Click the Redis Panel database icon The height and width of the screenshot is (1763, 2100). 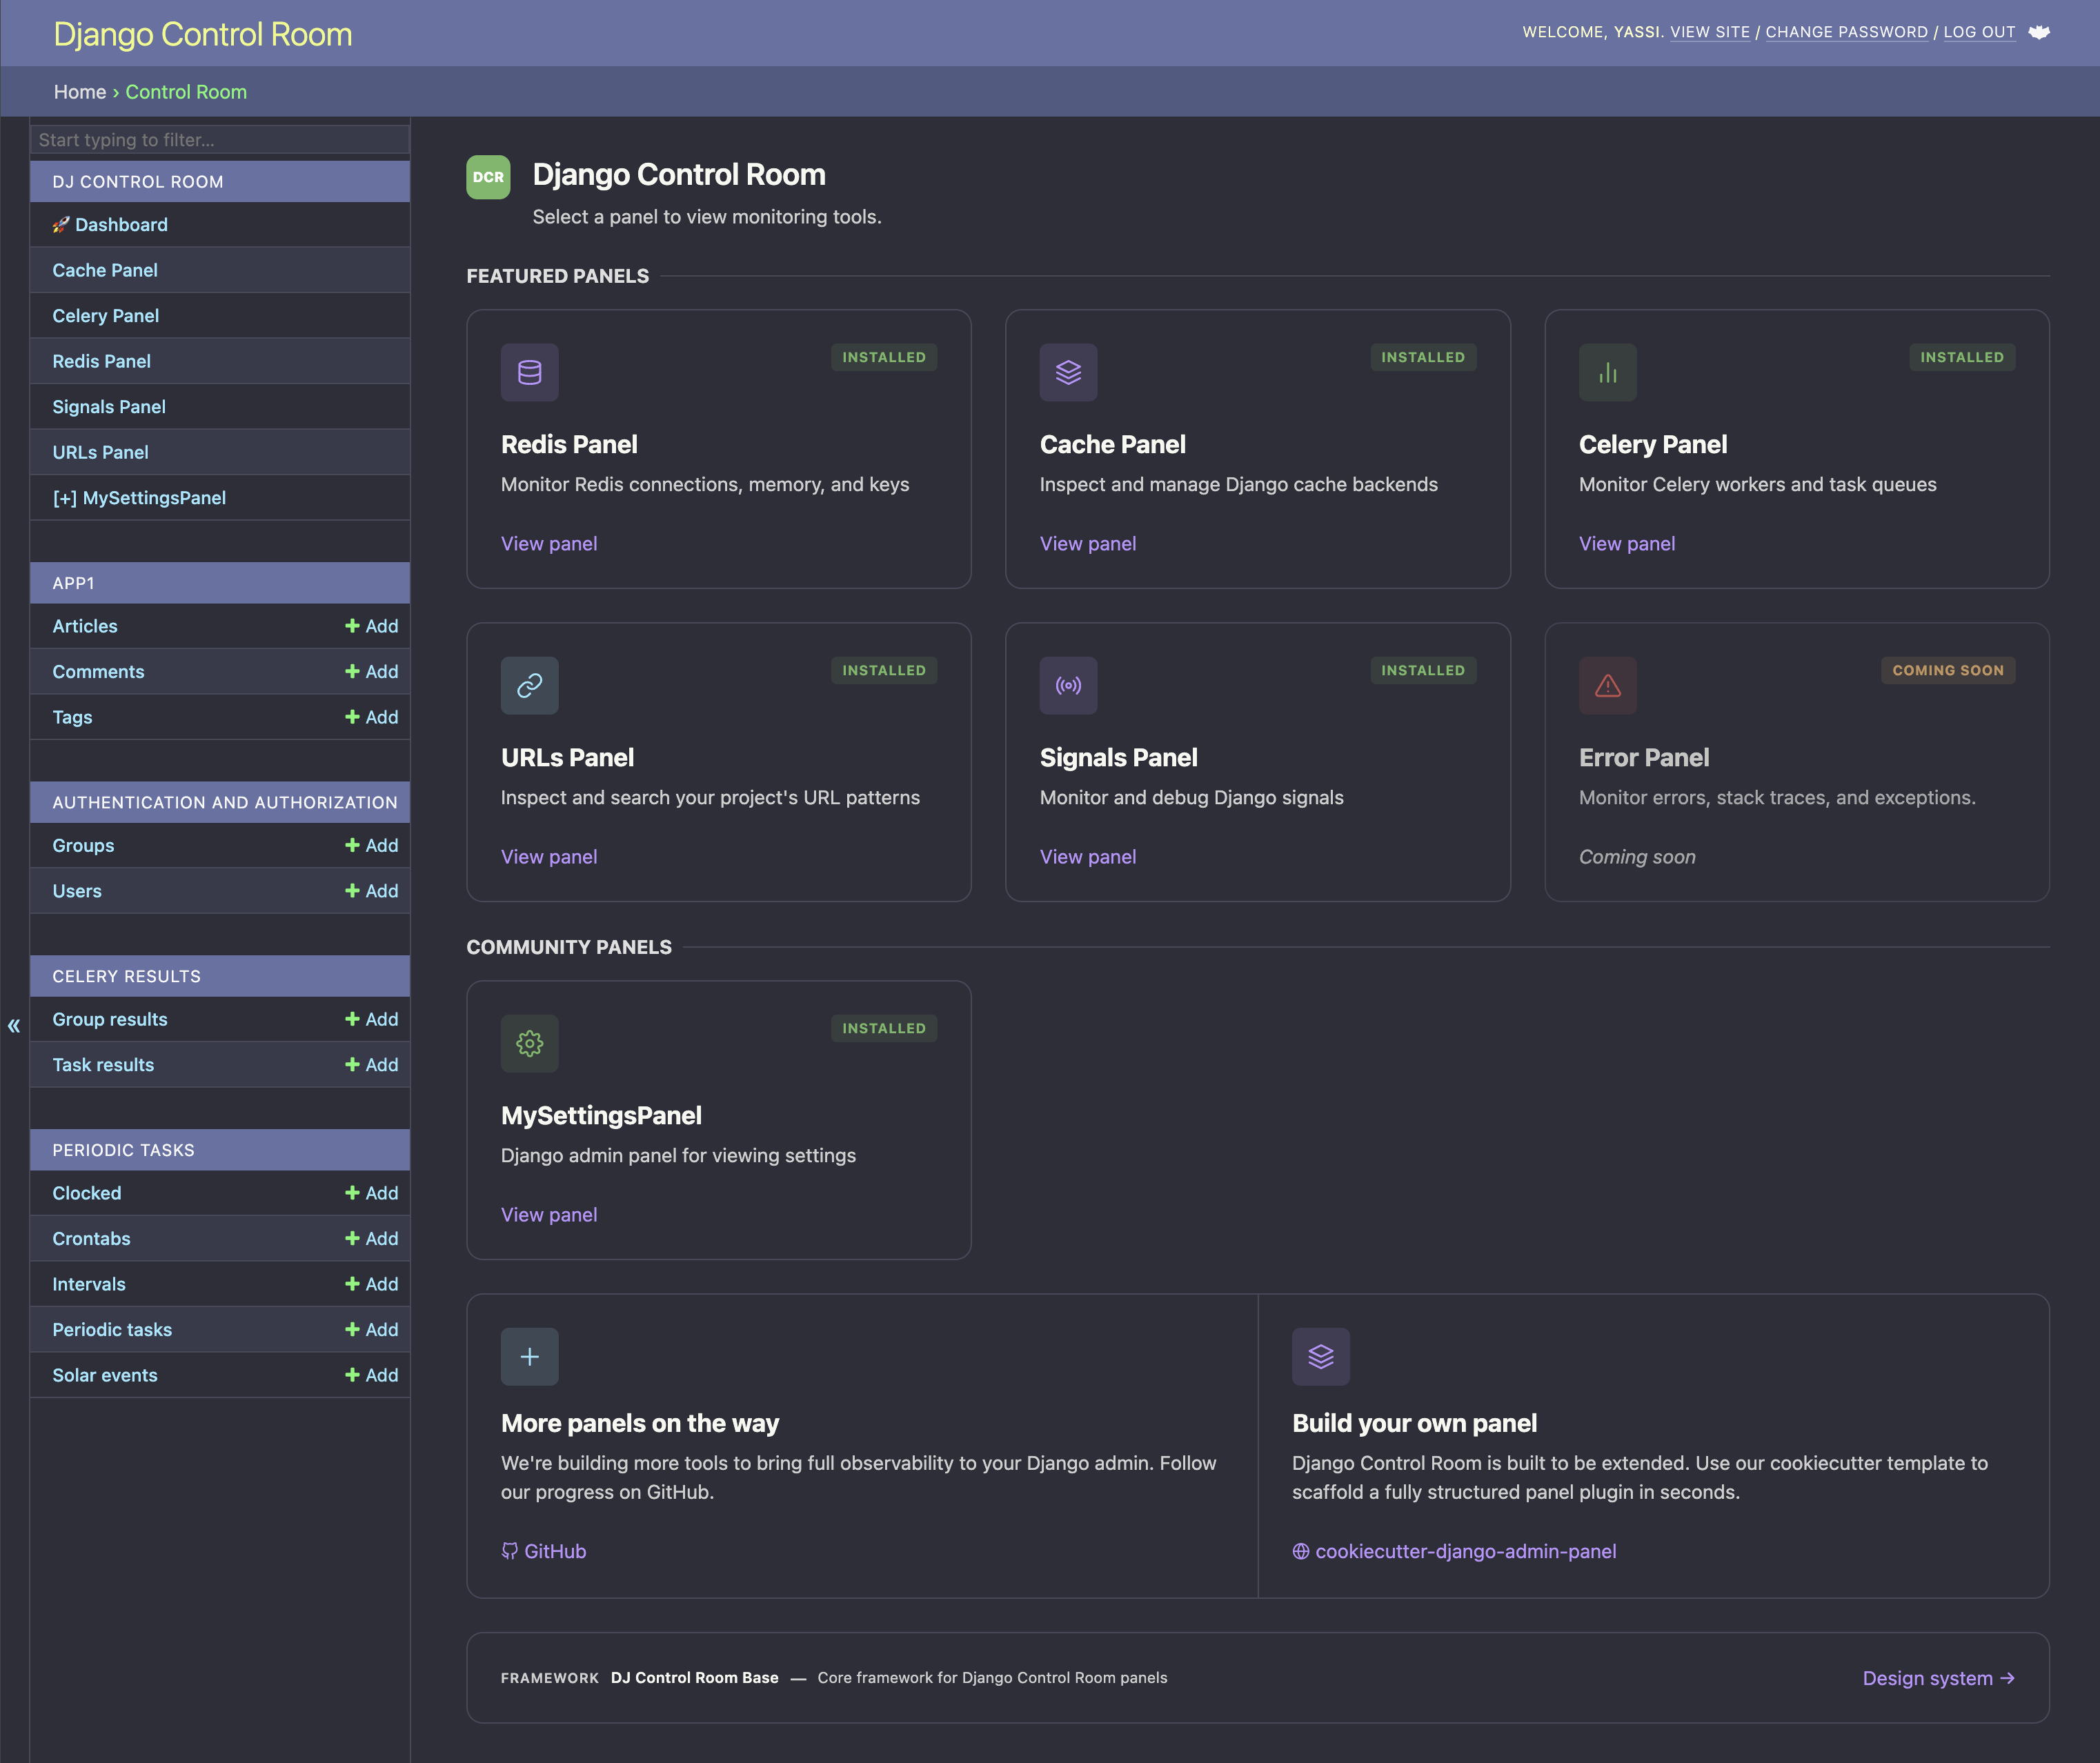coord(529,372)
